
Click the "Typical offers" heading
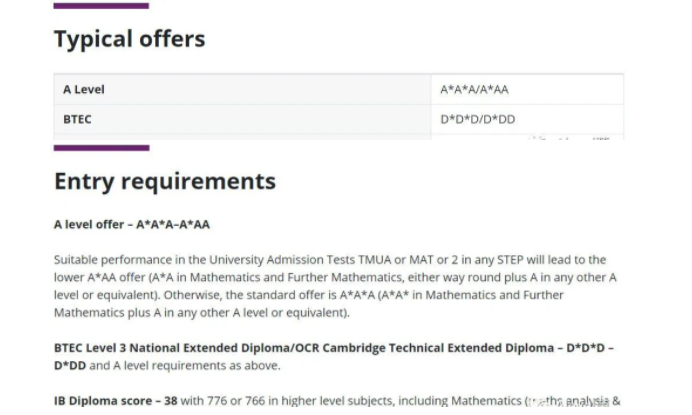click(x=129, y=40)
